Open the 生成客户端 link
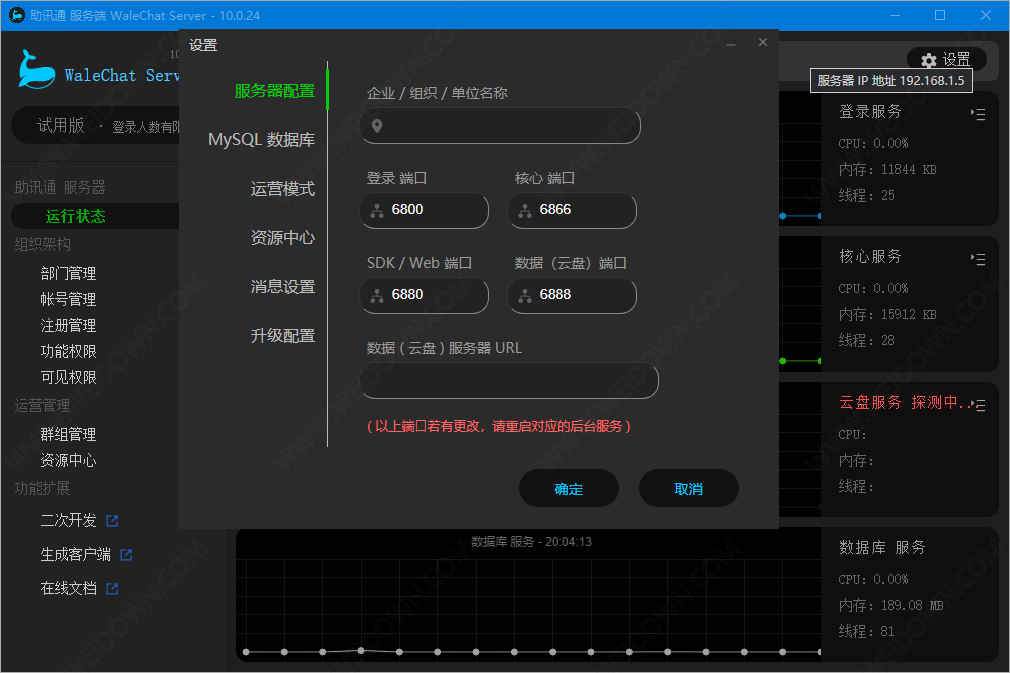 (x=75, y=555)
